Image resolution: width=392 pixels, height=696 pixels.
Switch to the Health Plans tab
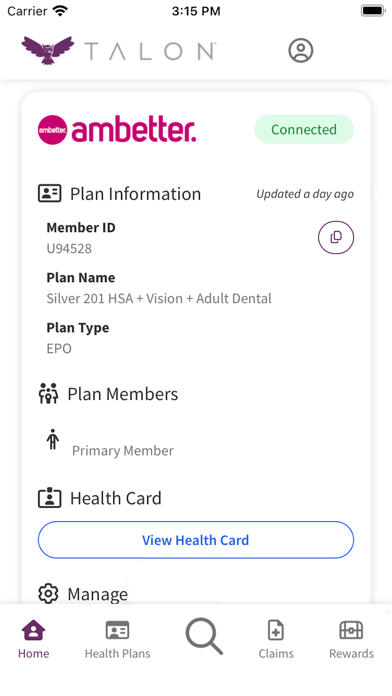point(117,639)
